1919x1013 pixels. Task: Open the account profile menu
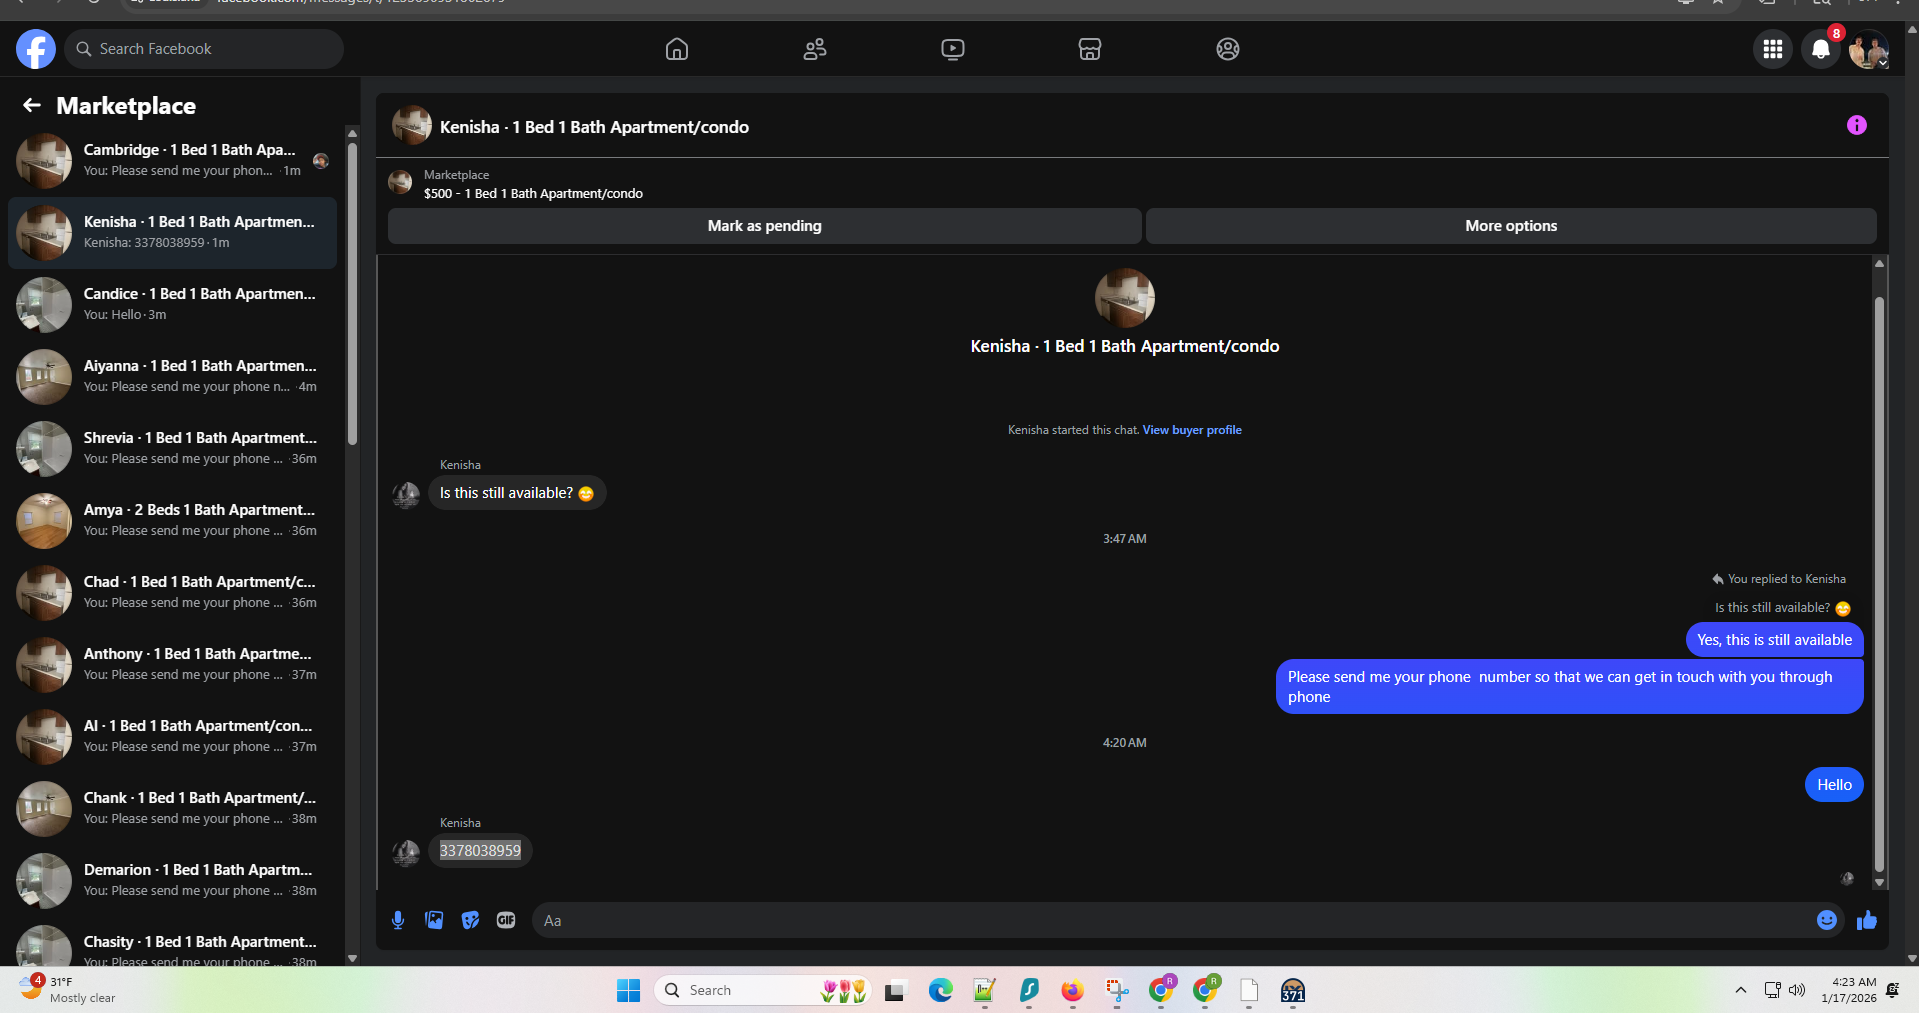[x=1868, y=49]
